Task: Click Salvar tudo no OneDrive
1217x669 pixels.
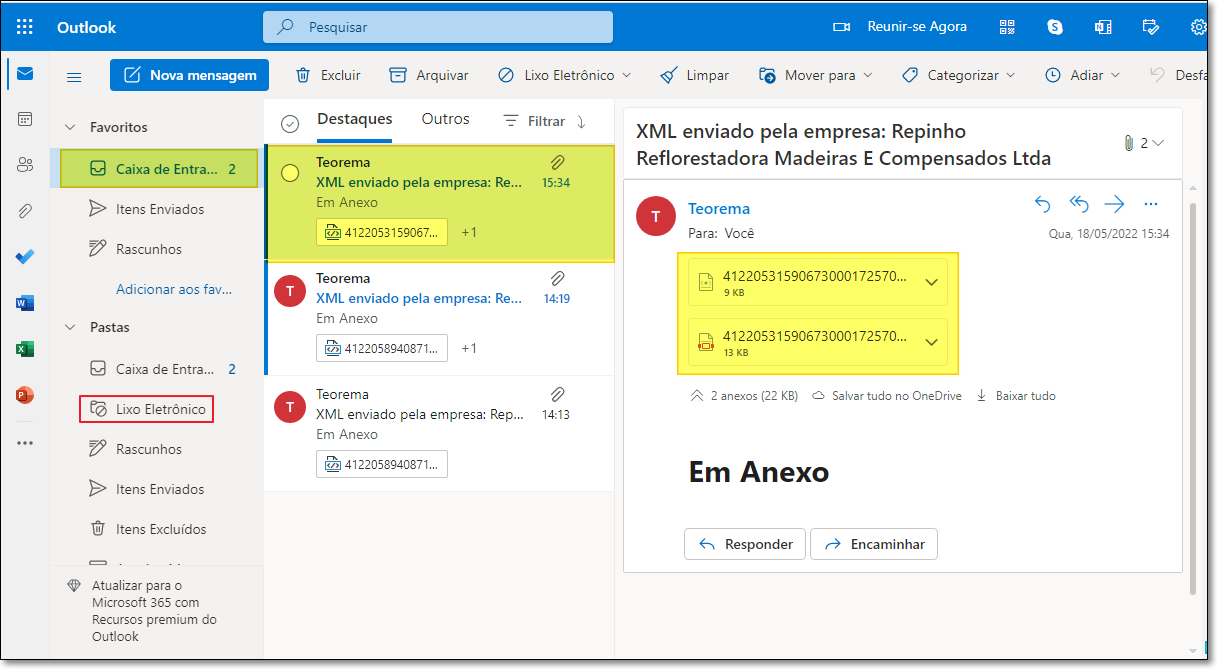Action: click(886, 396)
